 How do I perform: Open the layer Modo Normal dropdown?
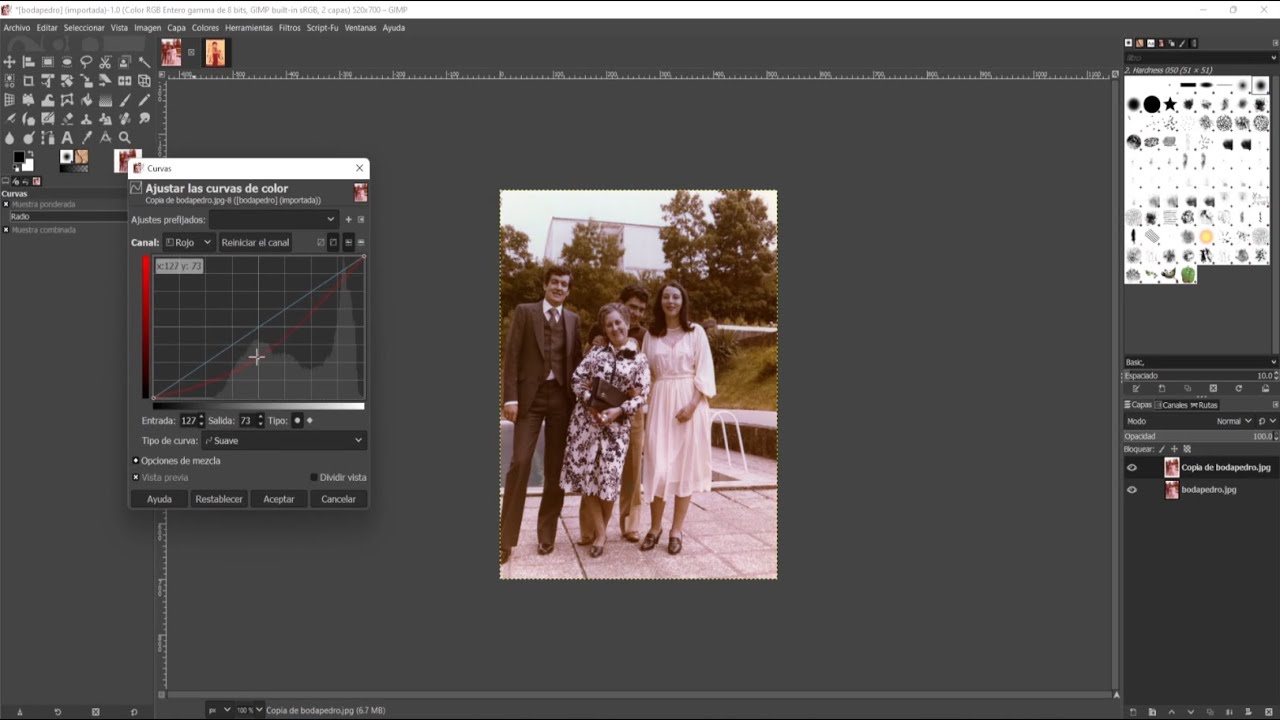(x=1234, y=421)
